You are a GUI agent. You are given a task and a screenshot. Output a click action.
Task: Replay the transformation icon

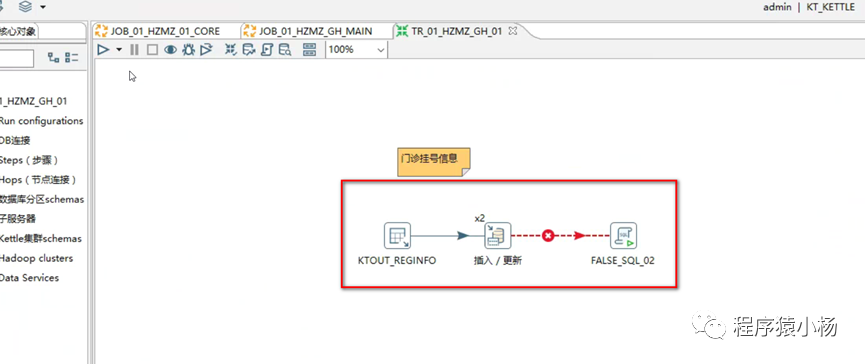206,50
